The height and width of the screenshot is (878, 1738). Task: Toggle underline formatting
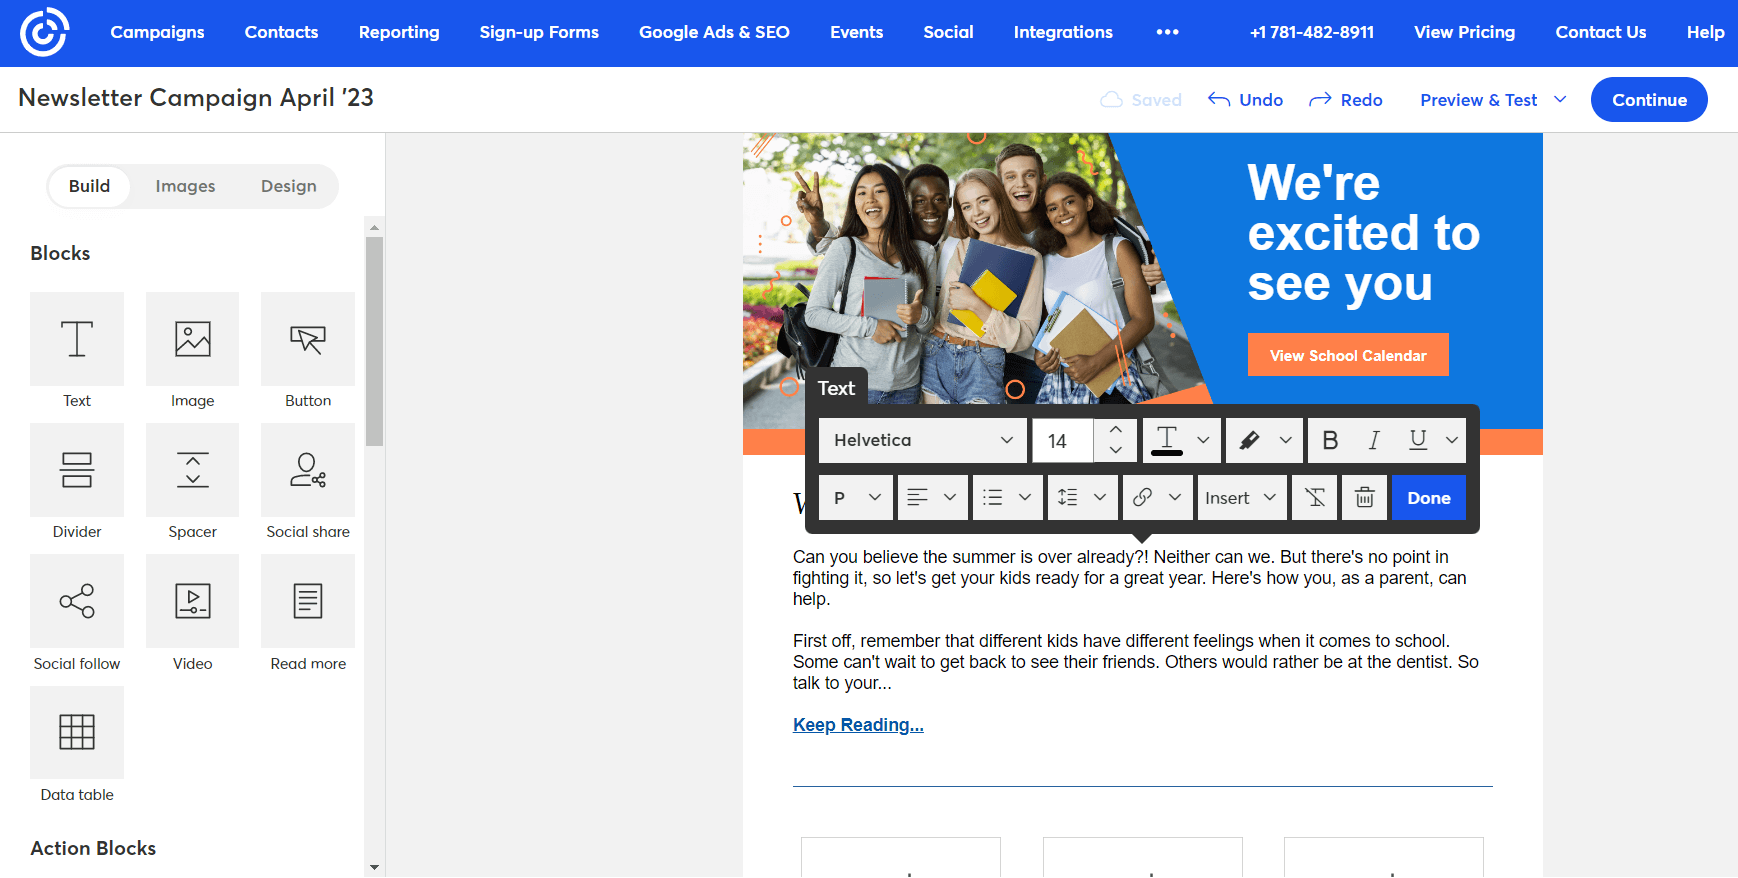pos(1418,440)
